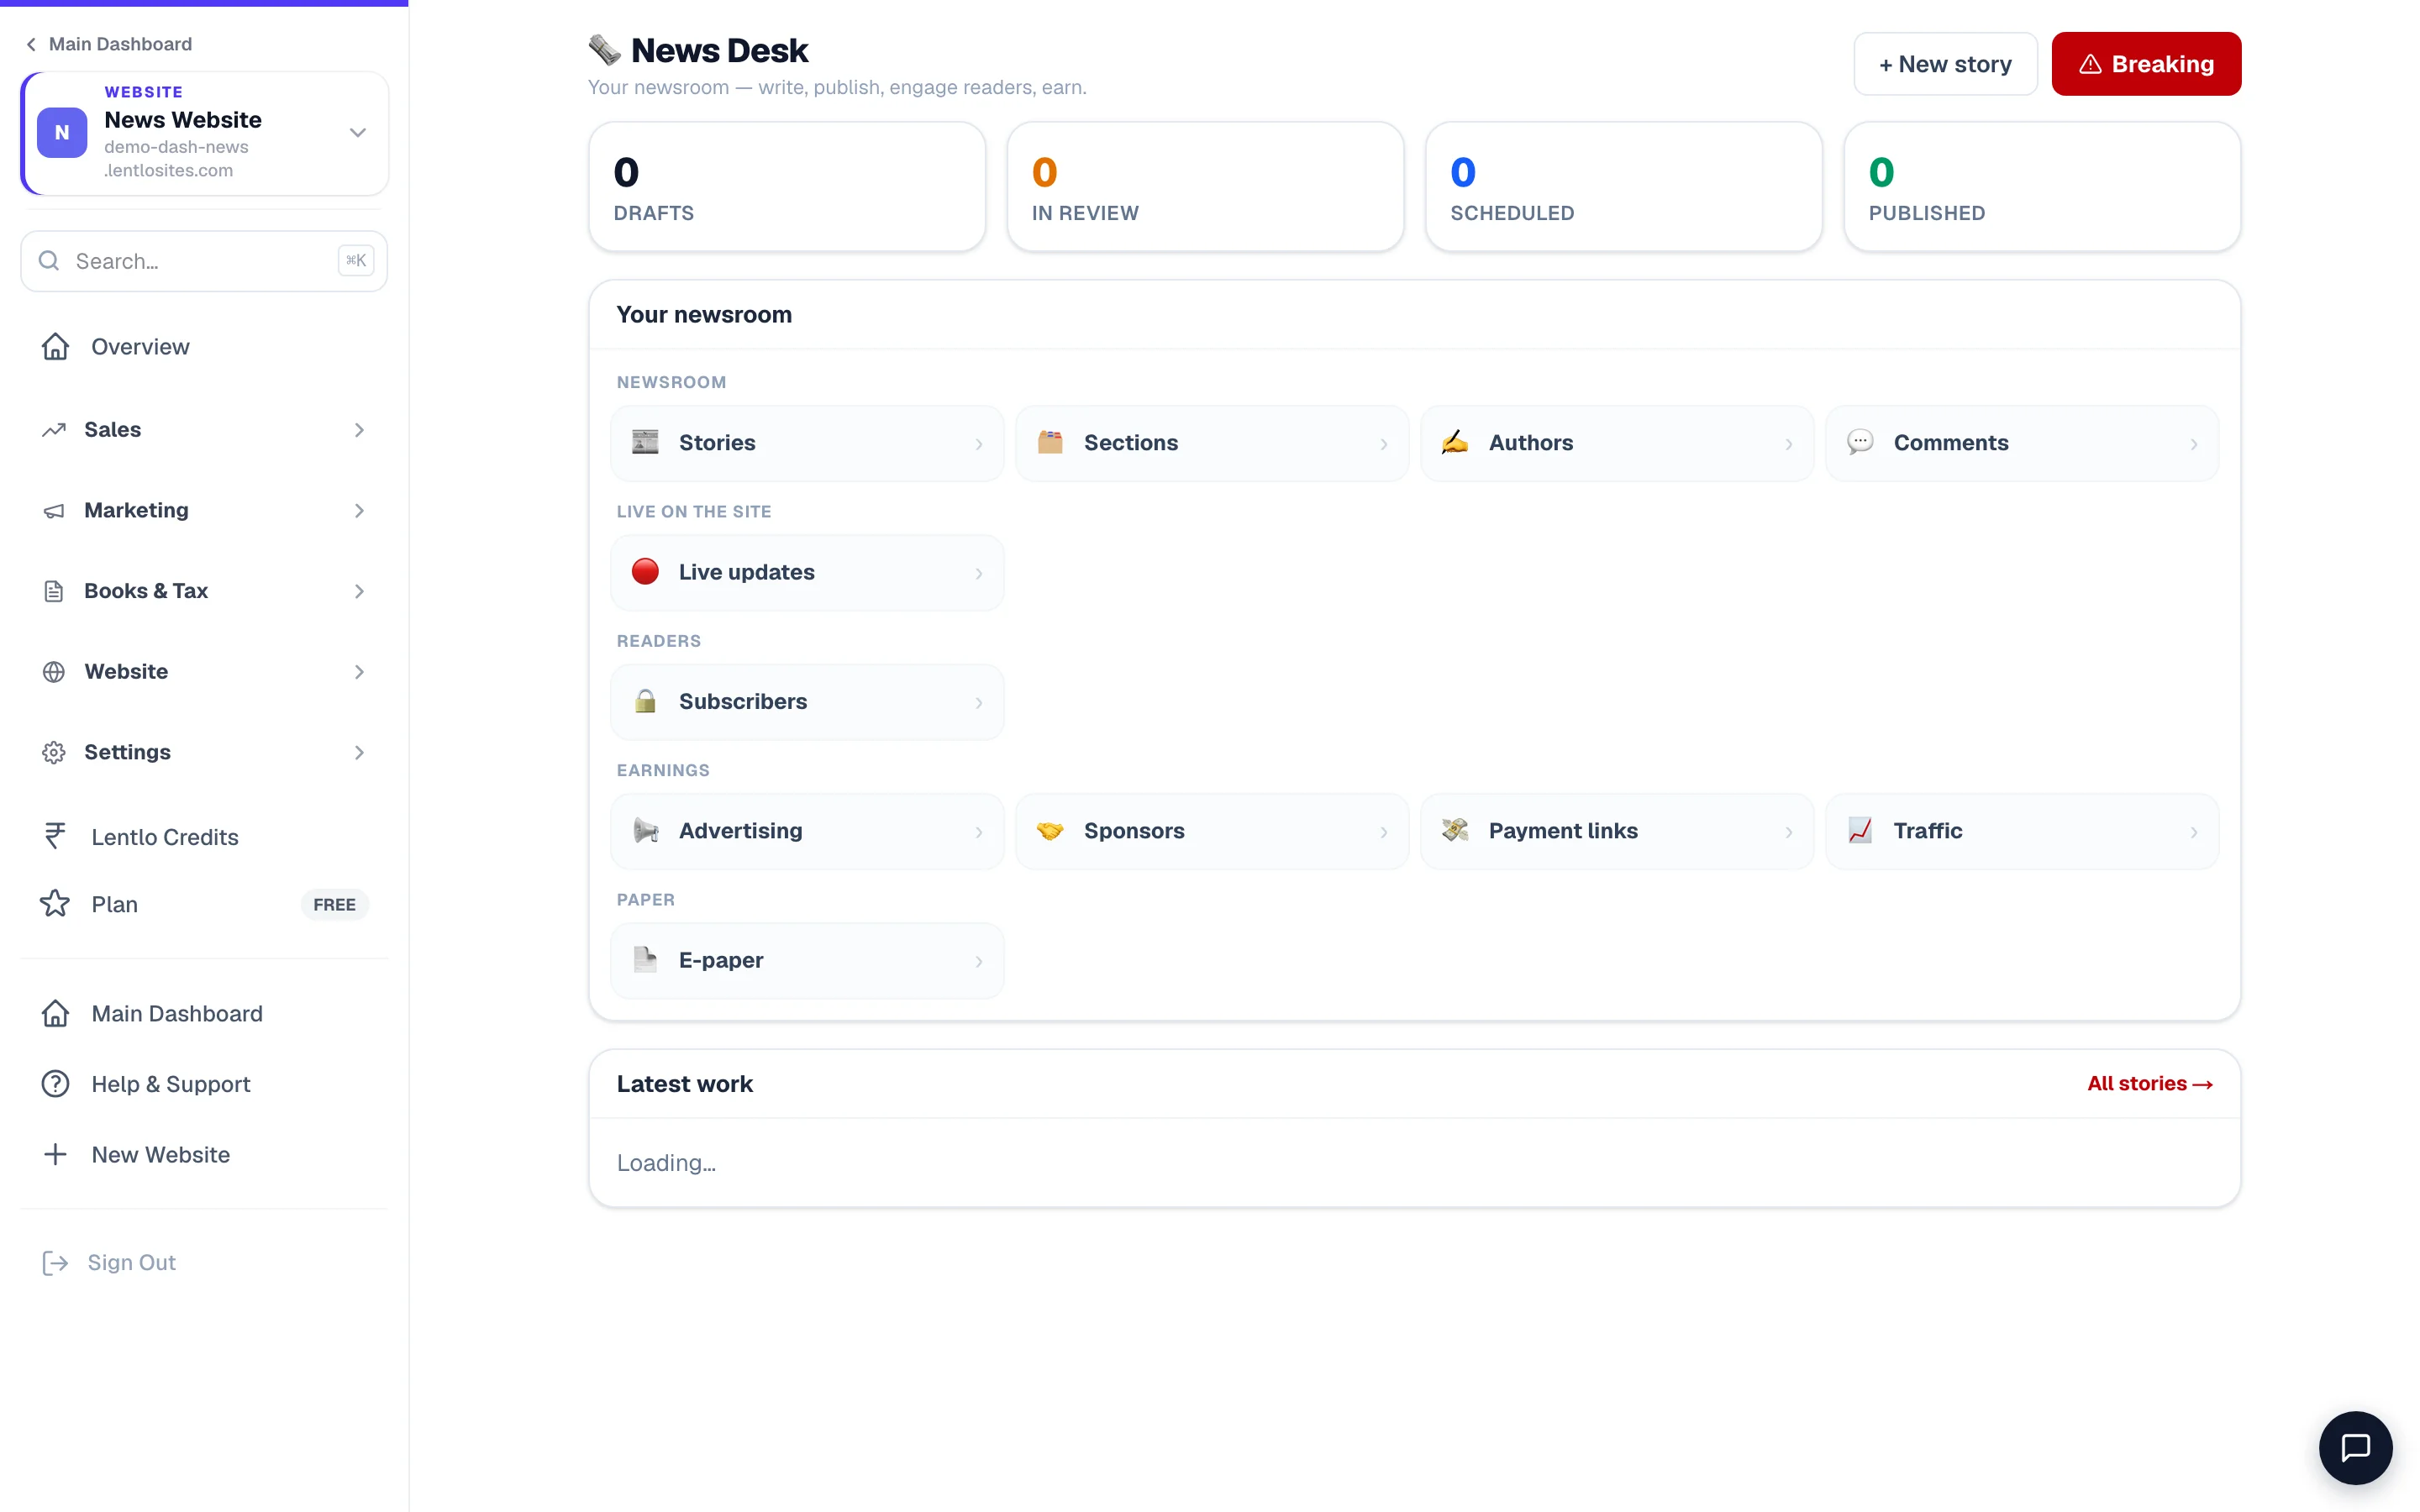Click the red Live updates dot icon

pos(645,571)
